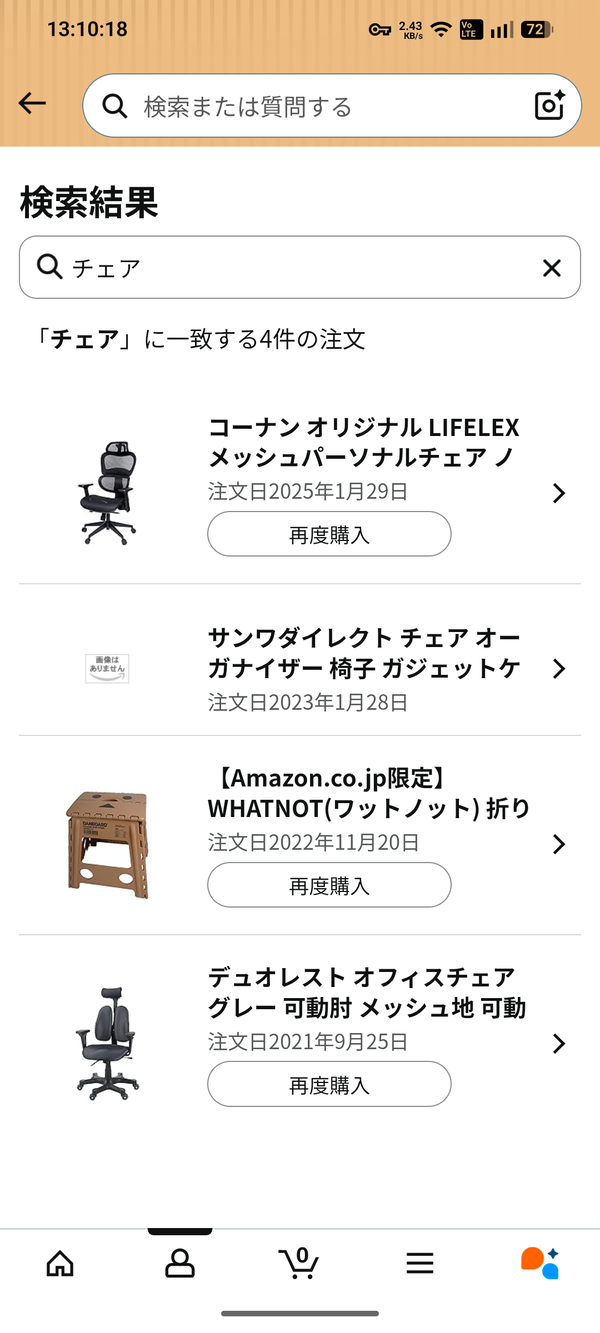Open camera lens search icon
Image resolution: width=600 pixels, height=1333 pixels.
click(x=549, y=106)
